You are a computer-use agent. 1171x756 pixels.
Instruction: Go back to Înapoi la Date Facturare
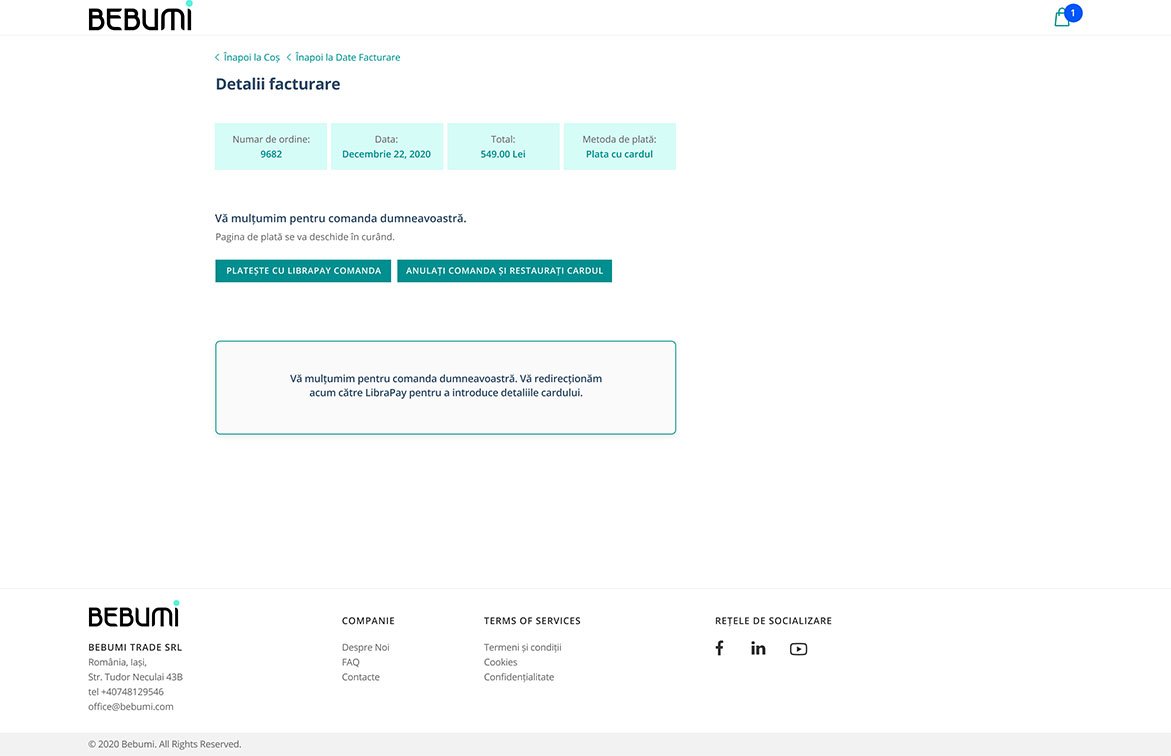click(x=346, y=58)
